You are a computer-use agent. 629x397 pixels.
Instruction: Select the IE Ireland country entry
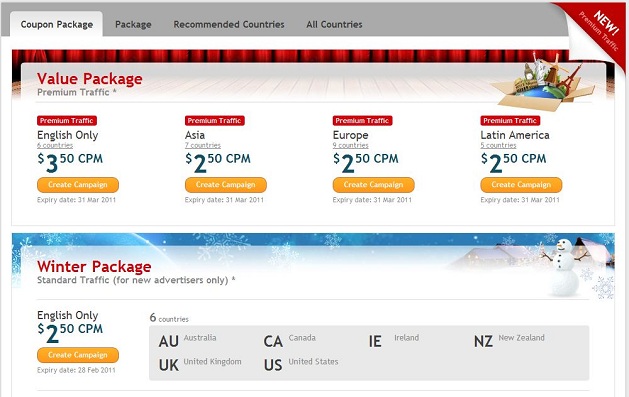point(394,341)
